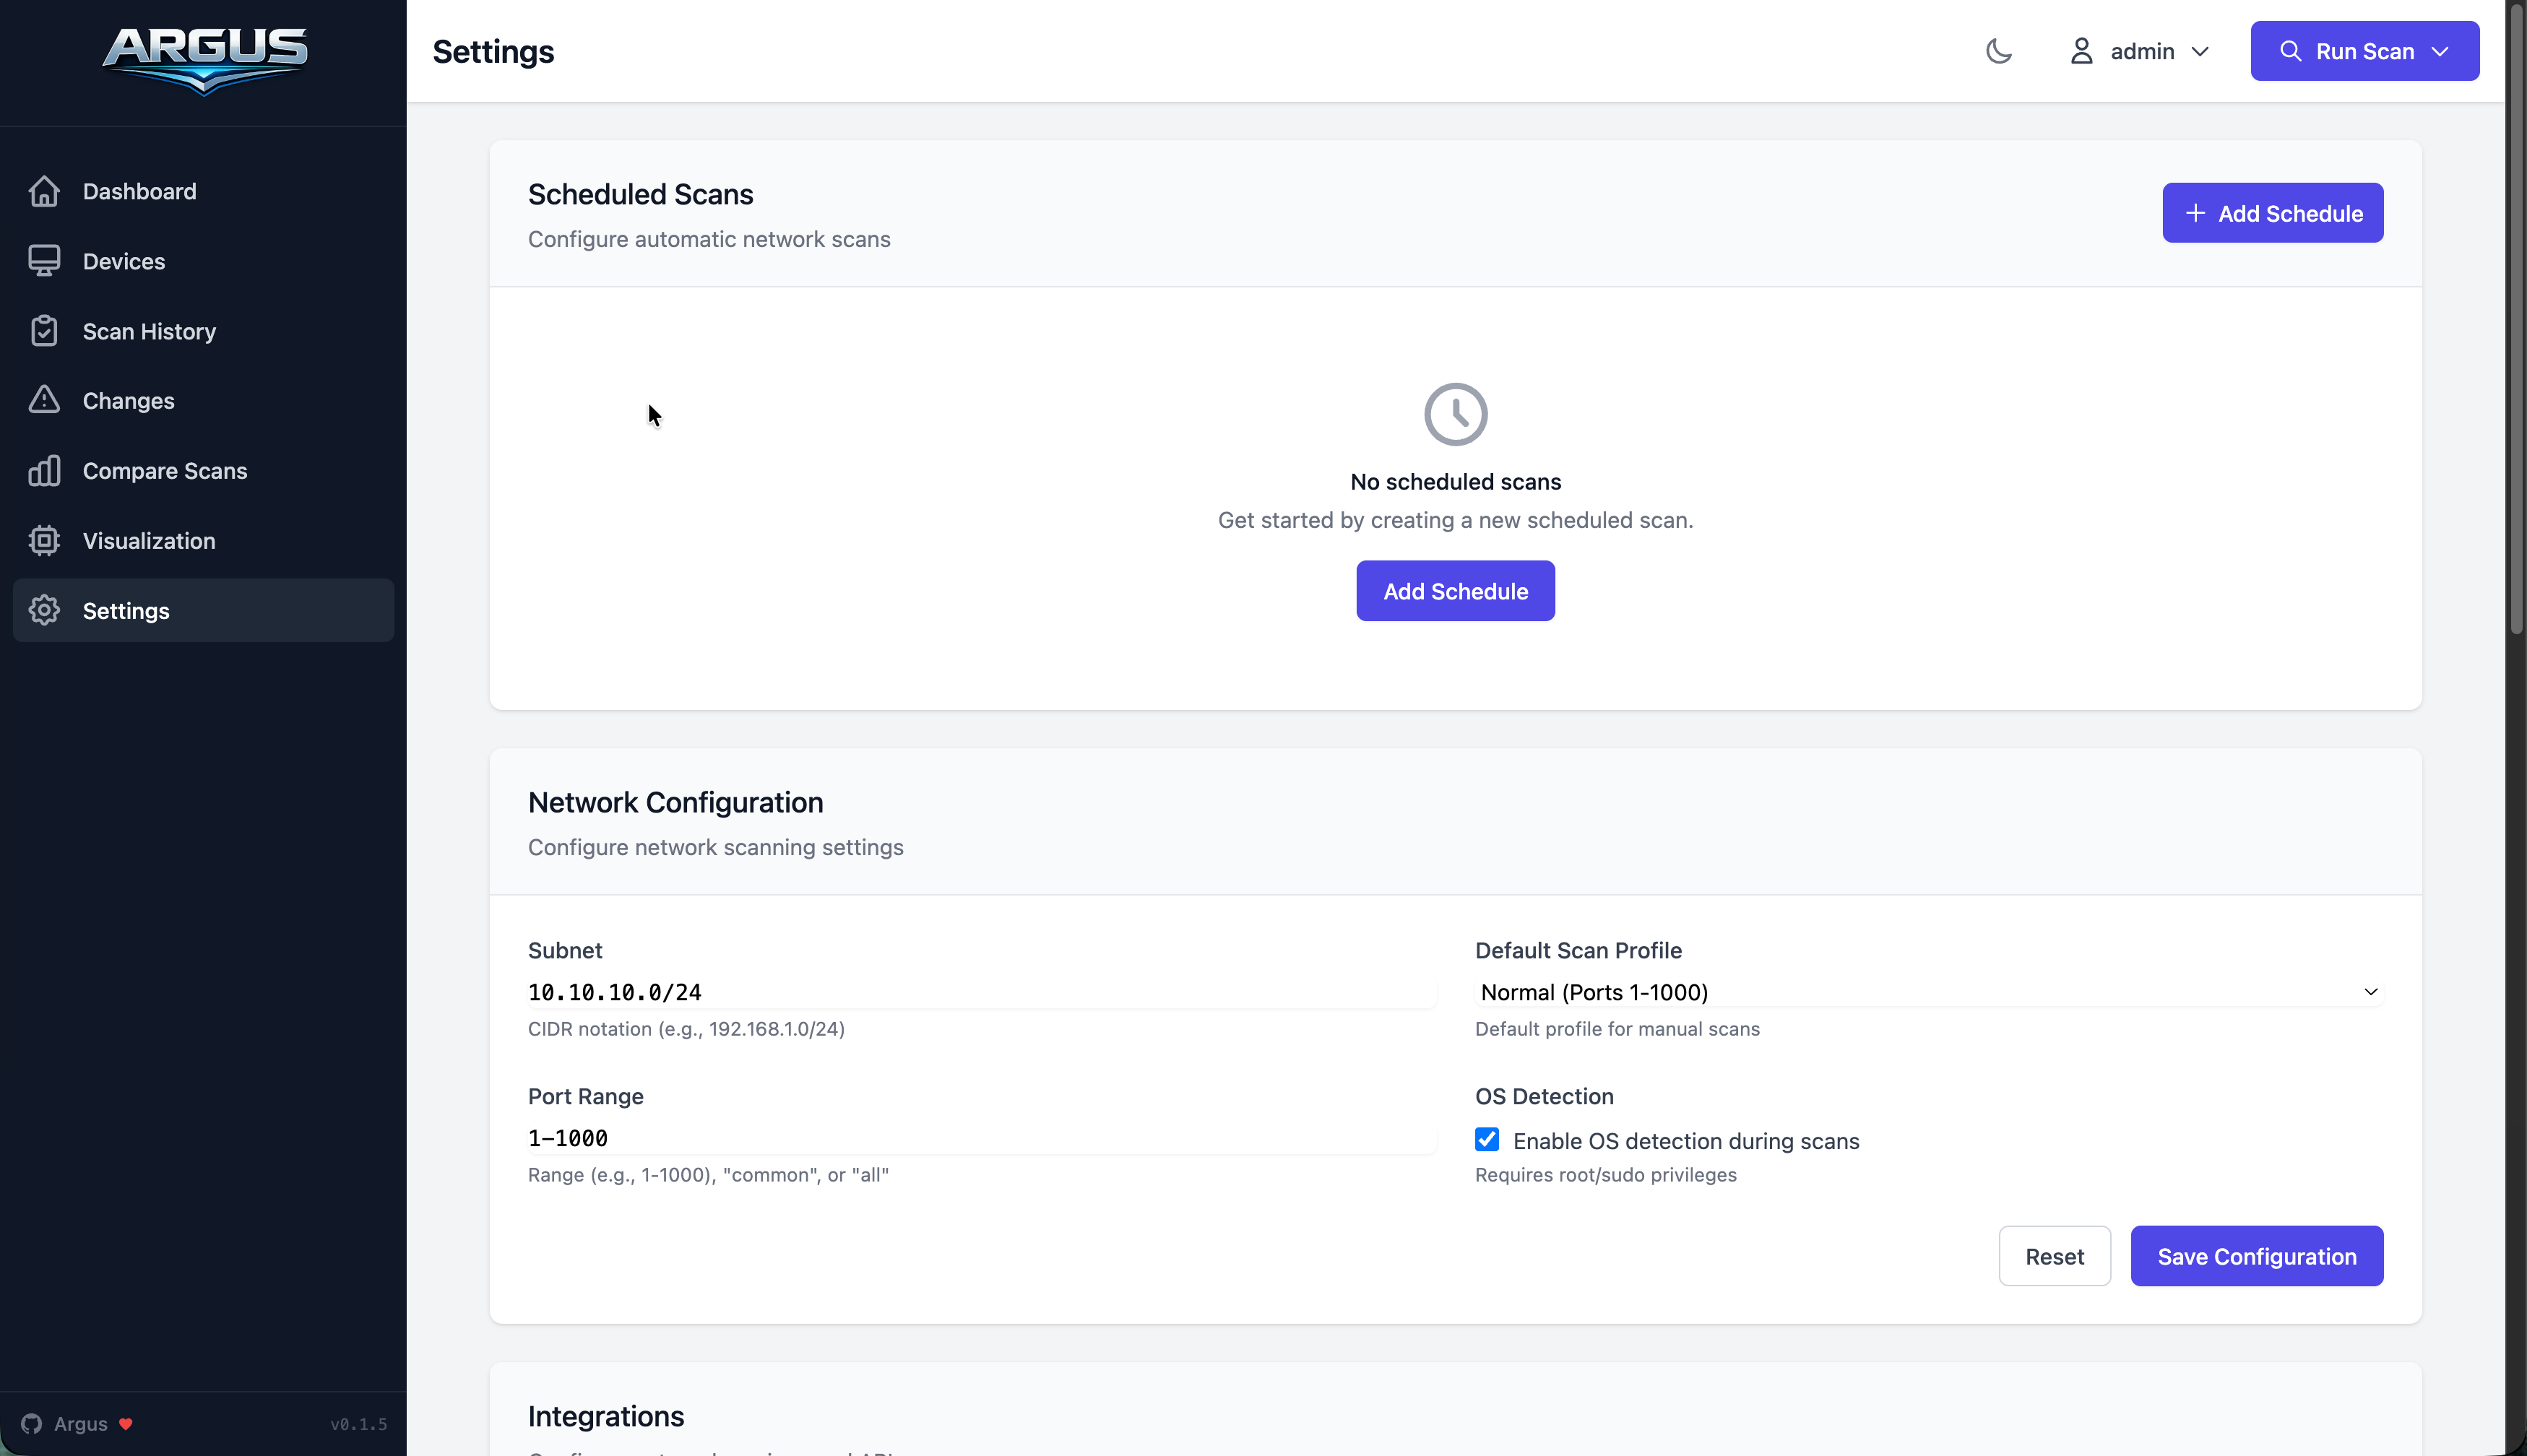Viewport: 2527px width, 1456px height.
Task: Open Compare Scans
Action: point(164,470)
